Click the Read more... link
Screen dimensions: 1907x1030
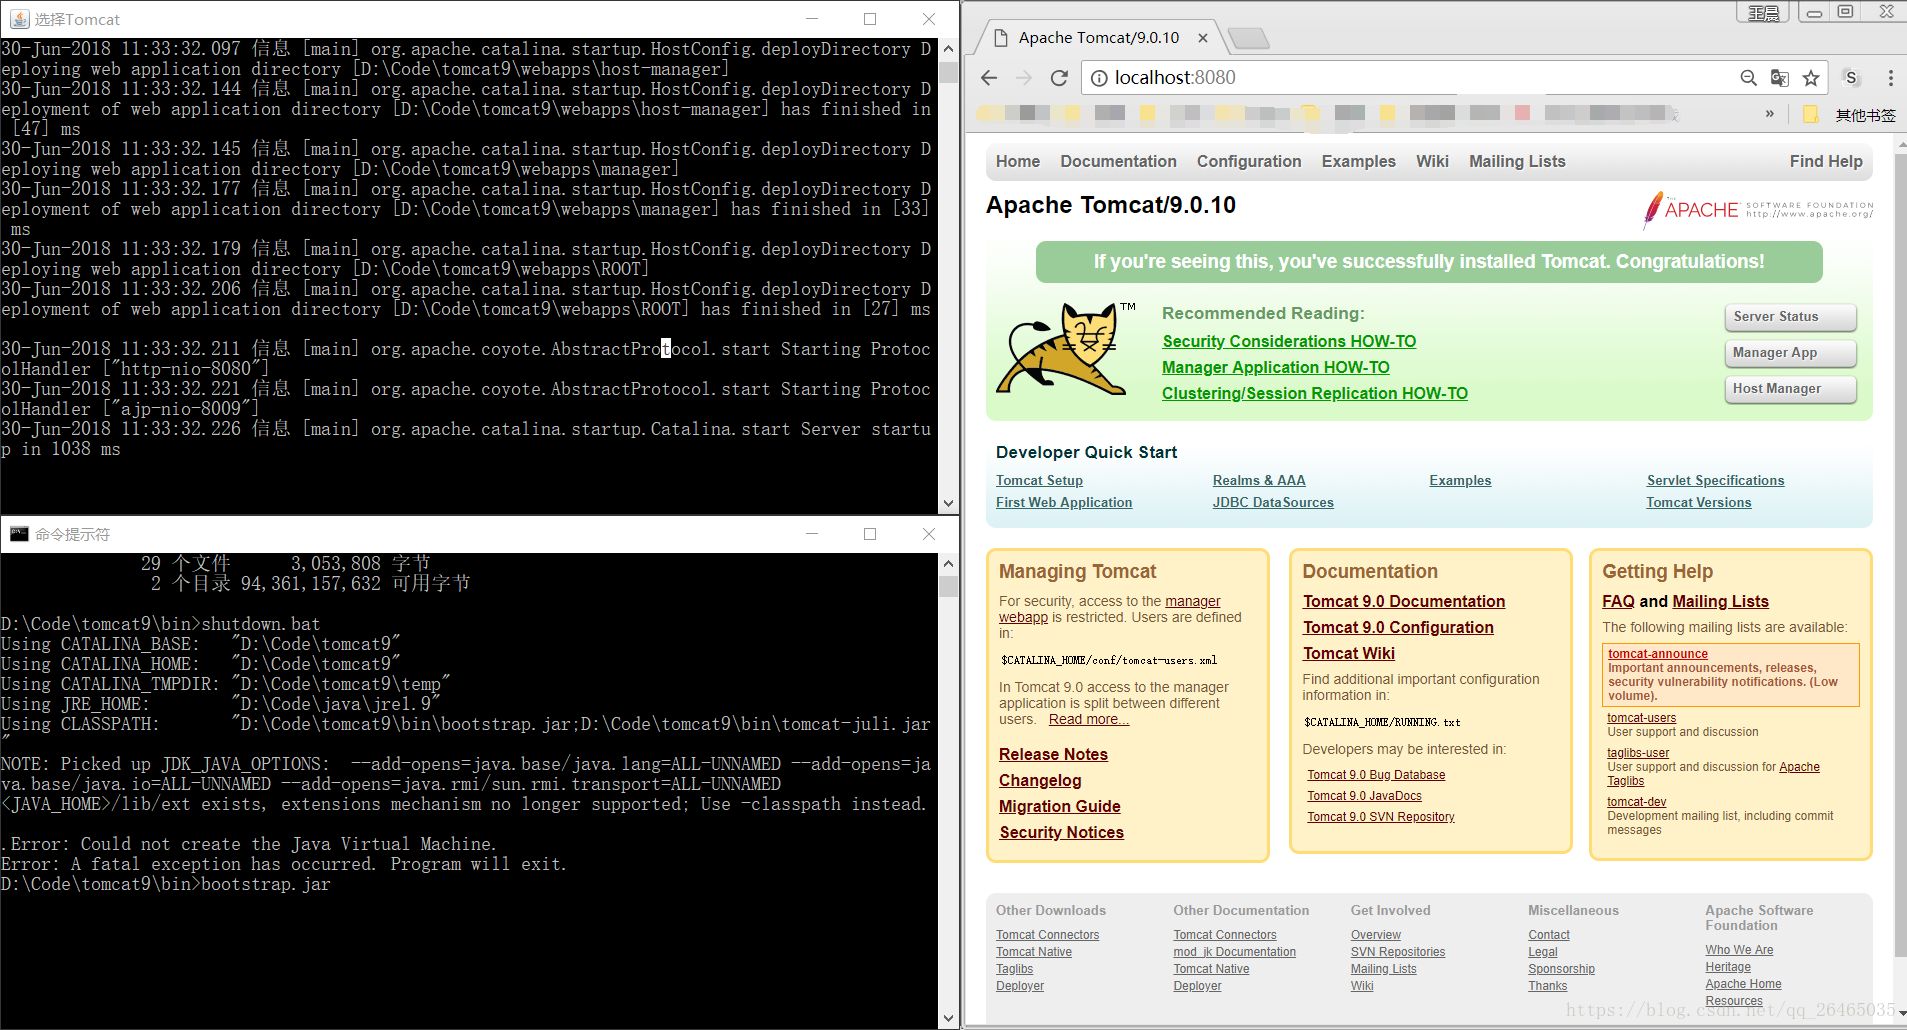(x=1088, y=720)
